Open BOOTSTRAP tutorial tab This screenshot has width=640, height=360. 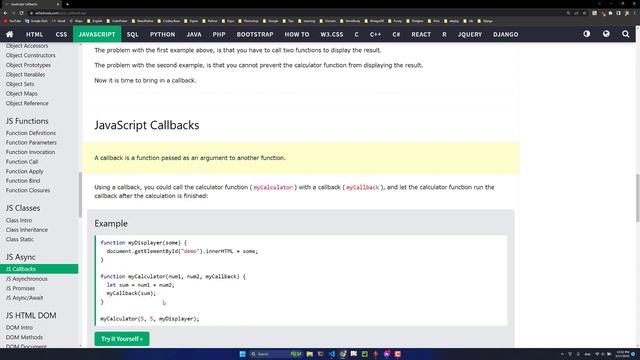tap(255, 34)
